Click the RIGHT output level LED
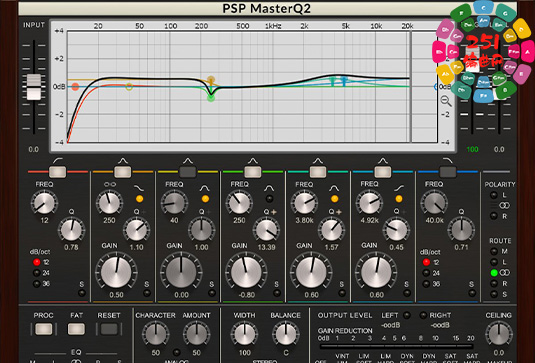 click(x=423, y=315)
